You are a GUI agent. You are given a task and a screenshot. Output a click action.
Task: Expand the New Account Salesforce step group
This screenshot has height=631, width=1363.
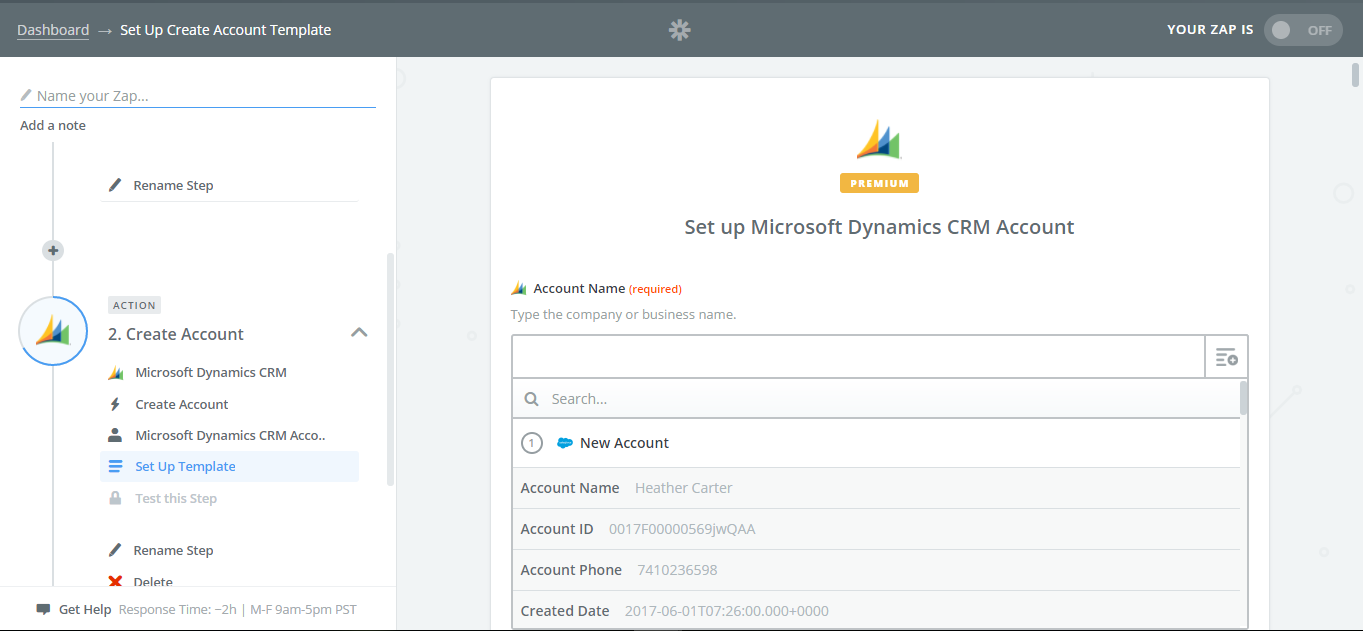[x=876, y=443]
